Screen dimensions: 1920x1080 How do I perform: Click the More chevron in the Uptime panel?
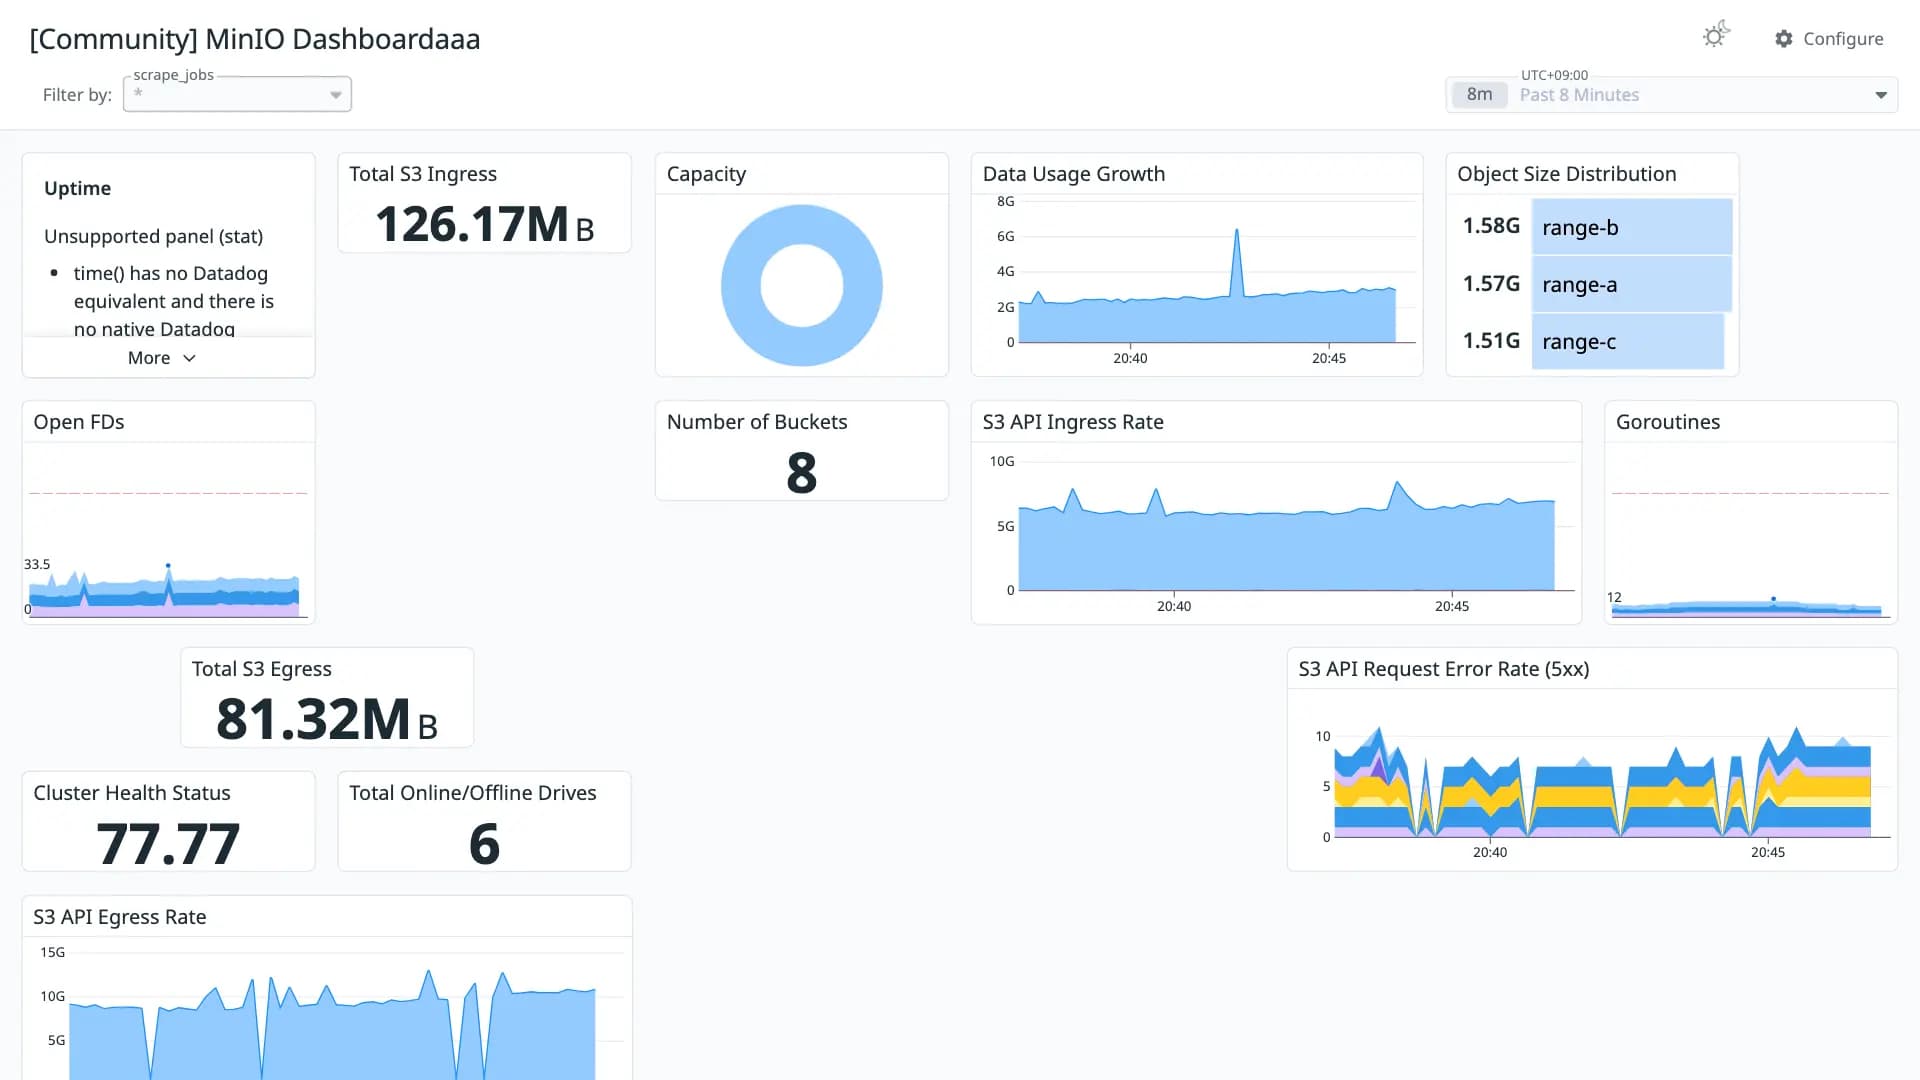pyautogui.click(x=189, y=358)
